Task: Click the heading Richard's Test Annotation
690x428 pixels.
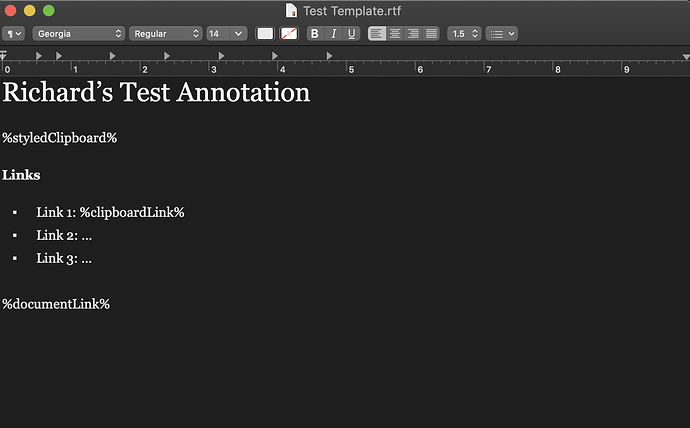Action: (x=156, y=92)
